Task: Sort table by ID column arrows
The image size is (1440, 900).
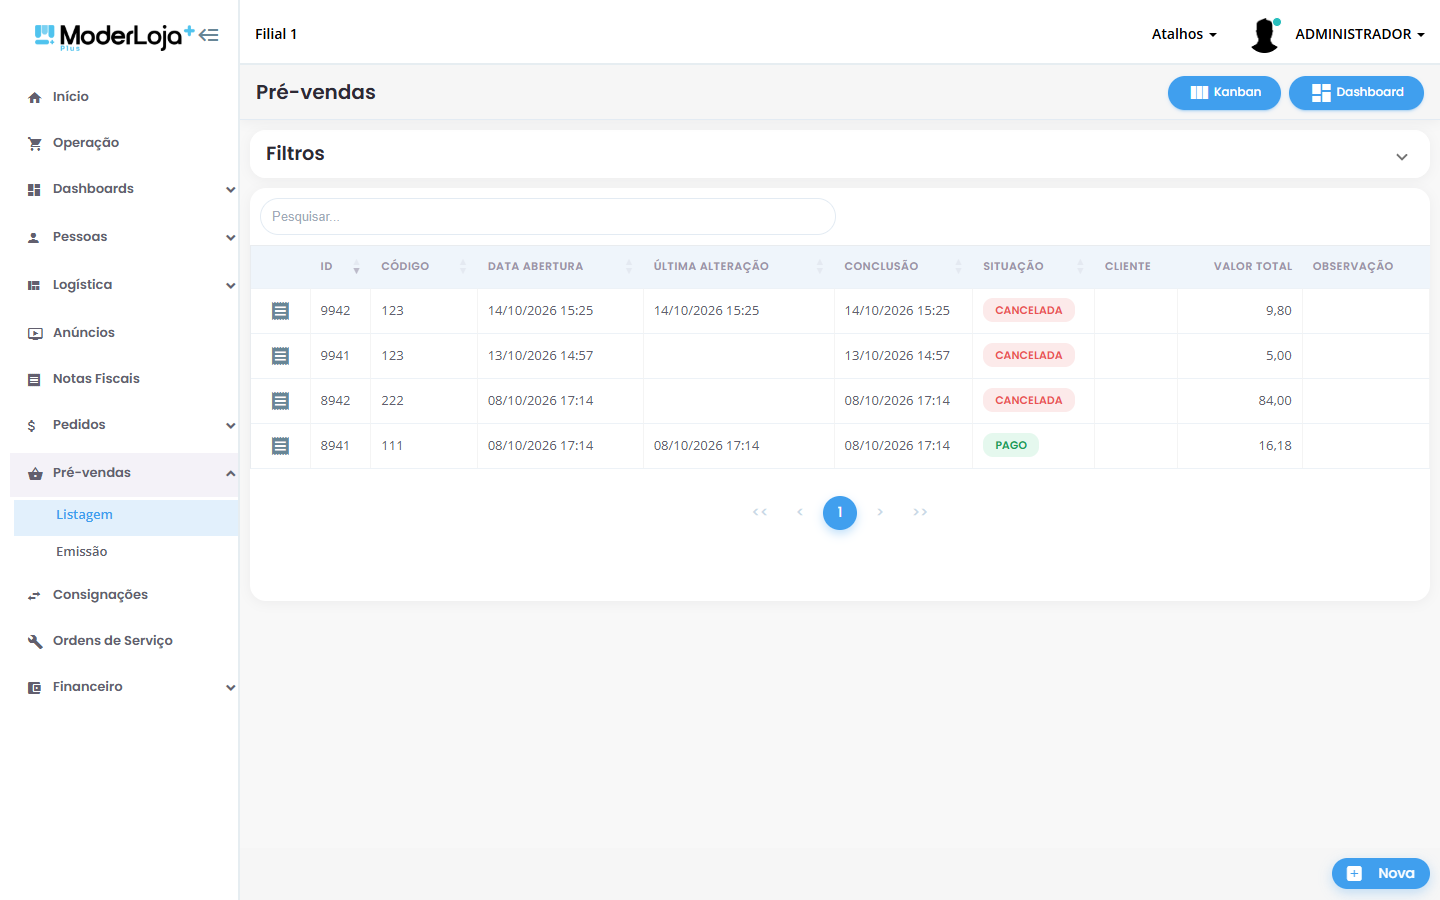Action: pyautogui.click(x=356, y=267)
